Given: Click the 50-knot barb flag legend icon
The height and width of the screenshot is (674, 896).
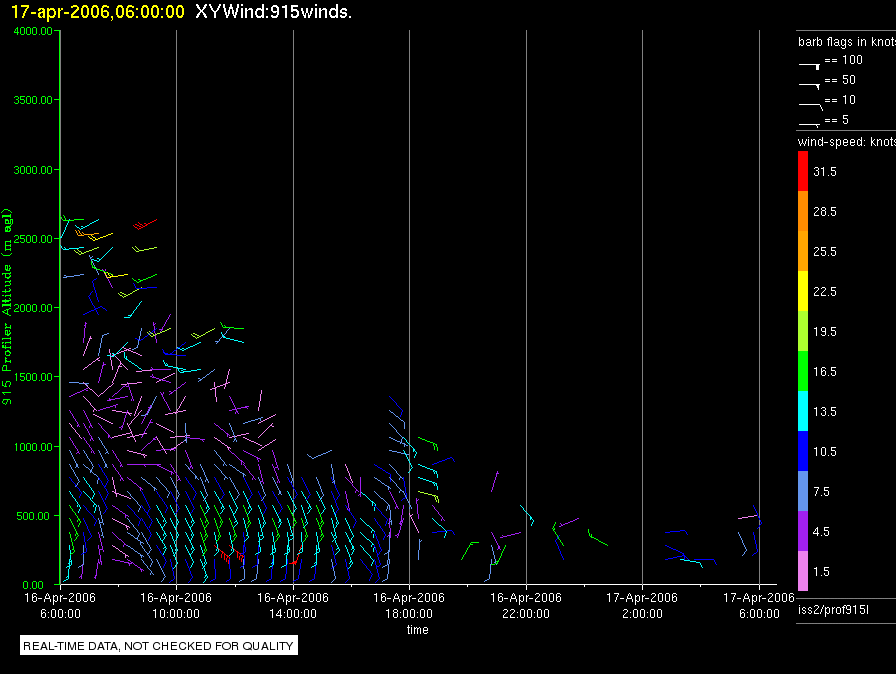Looking at the screenshot, I should click(810, 86).
